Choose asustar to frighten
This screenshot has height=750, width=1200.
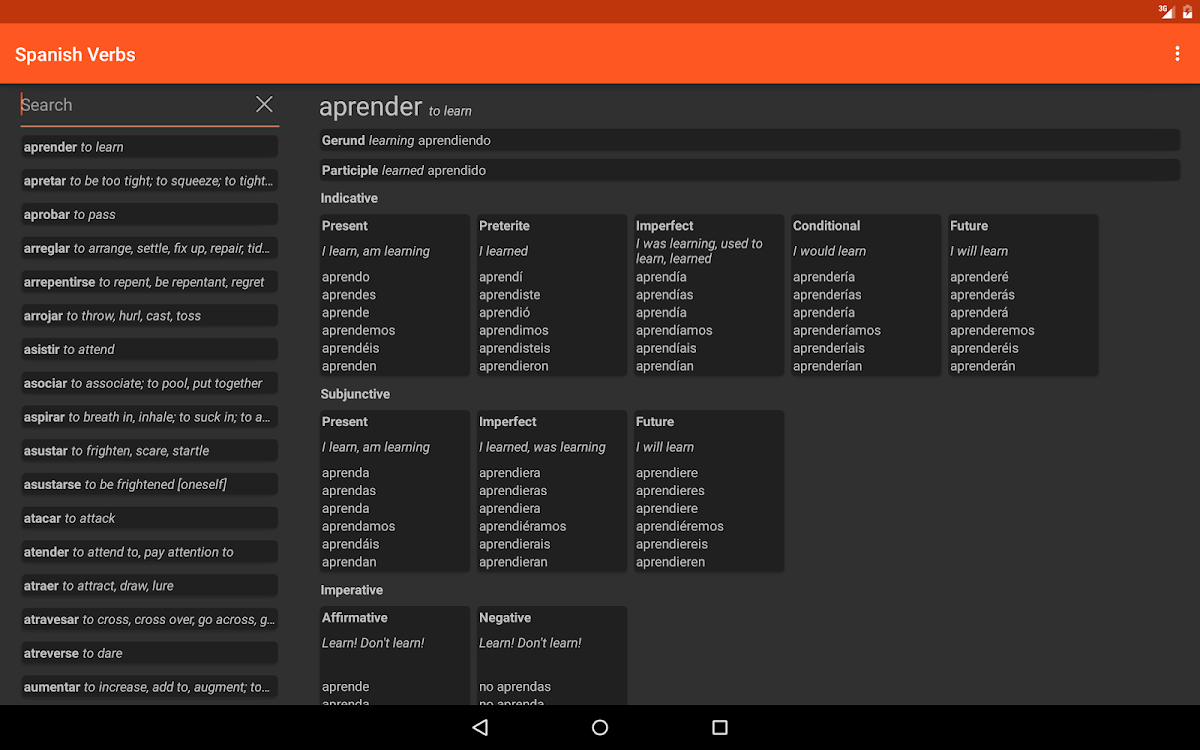(149, 451)
